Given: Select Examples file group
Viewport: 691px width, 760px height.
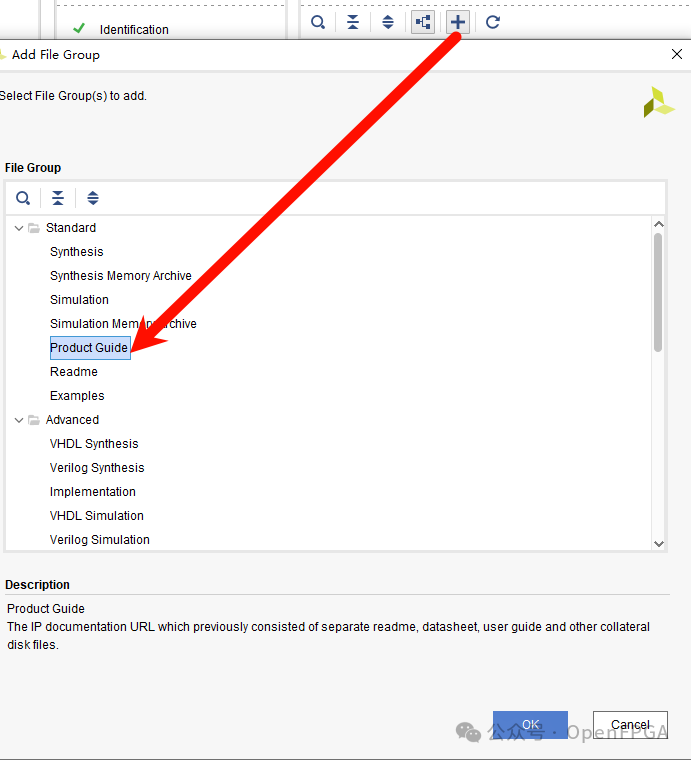Looking at the screenshot, I should pyautogui.click(x=77, y=396).
